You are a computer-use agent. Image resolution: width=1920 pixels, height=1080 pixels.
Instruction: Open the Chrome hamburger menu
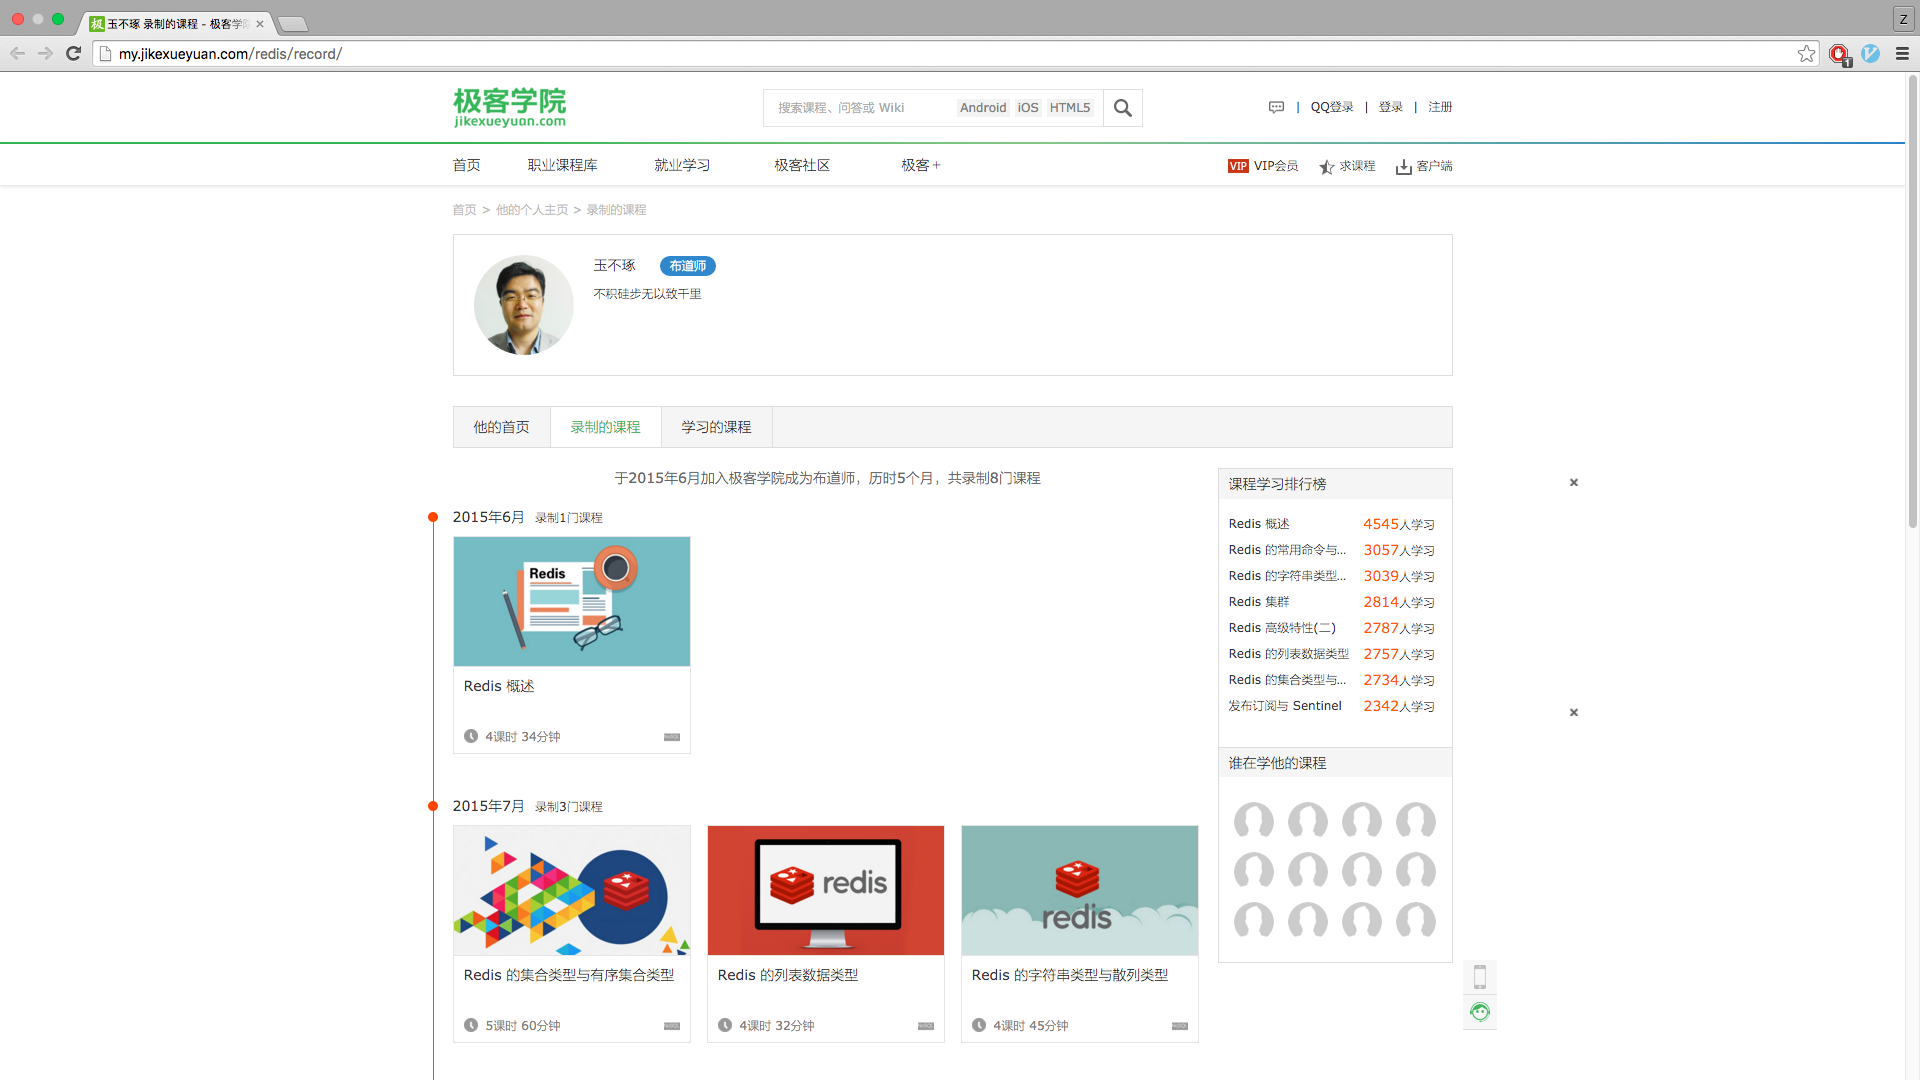tap(1901, 53)
